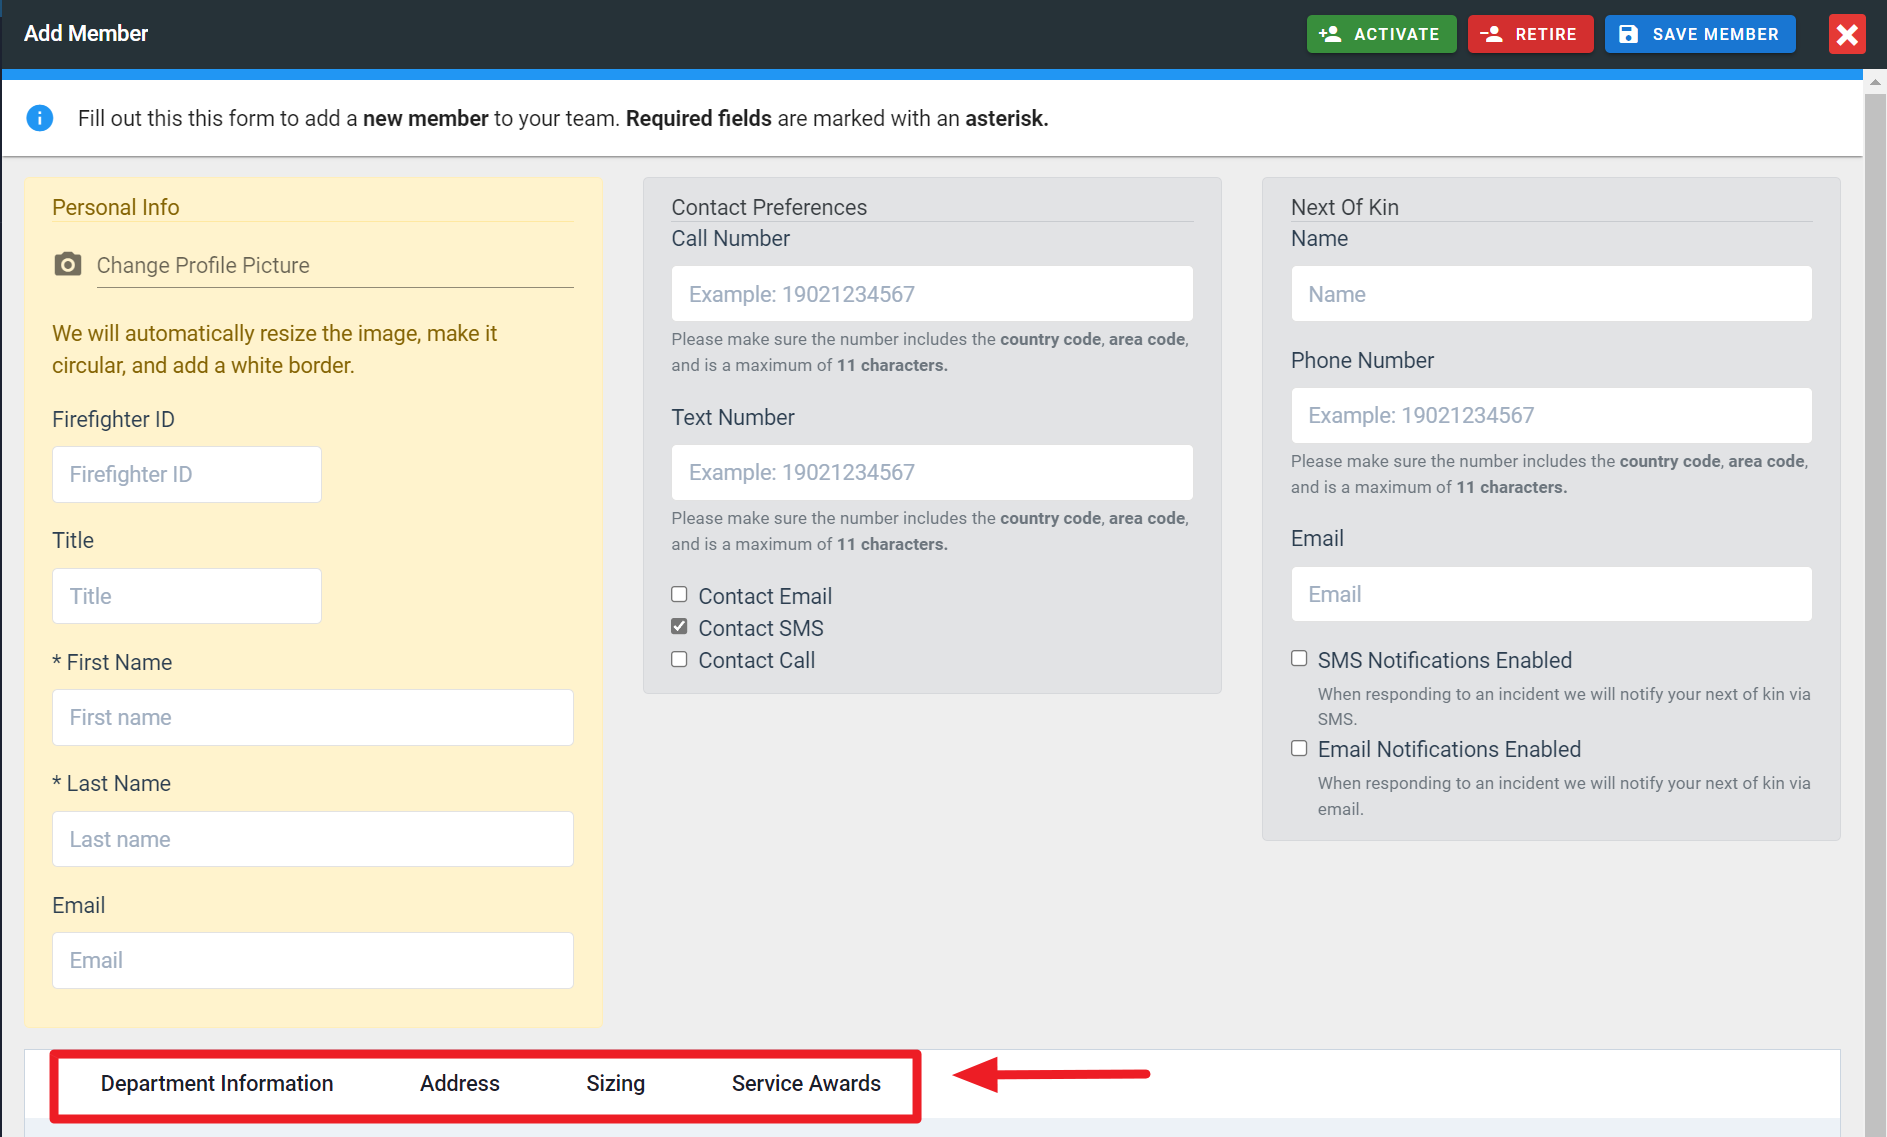
Task: Tick the Contact Call checkbox
Action: [x=679, y=660]
